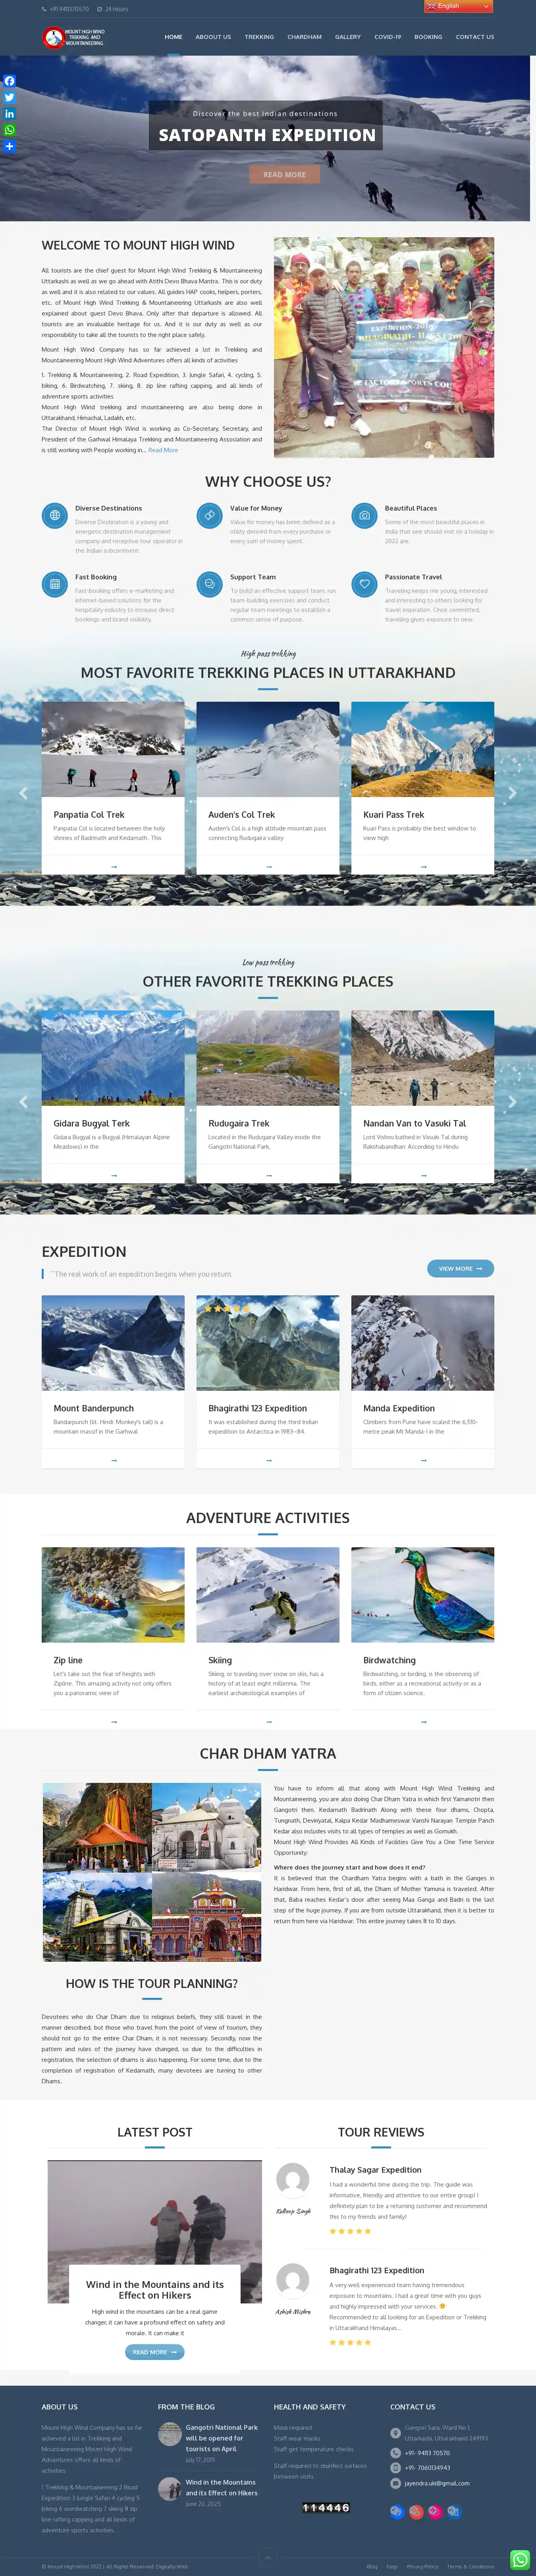The width and height of the screenshot is (536, 2576).
Task: Open the Panpatia Col Trek thumbnail
Action: [113, 749]
